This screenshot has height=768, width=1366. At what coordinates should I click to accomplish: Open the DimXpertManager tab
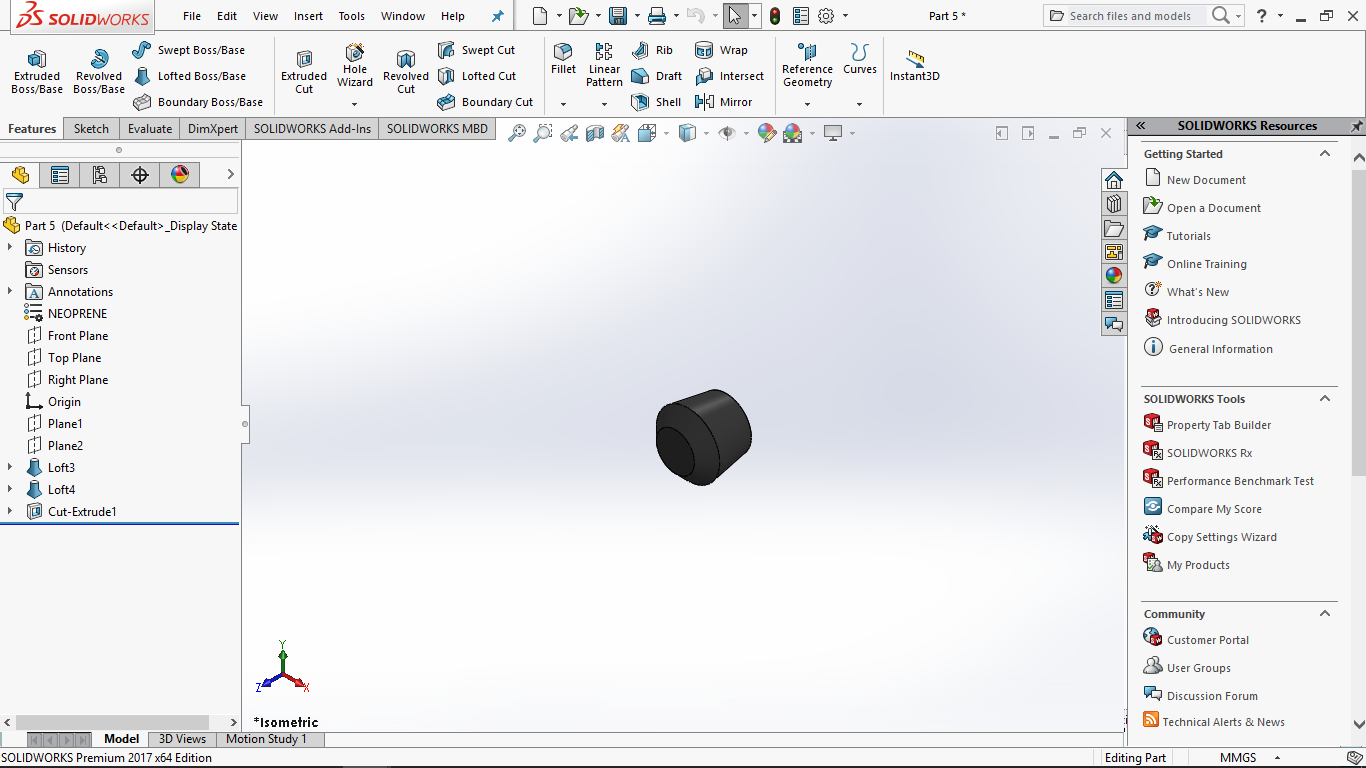coord(140,175)
